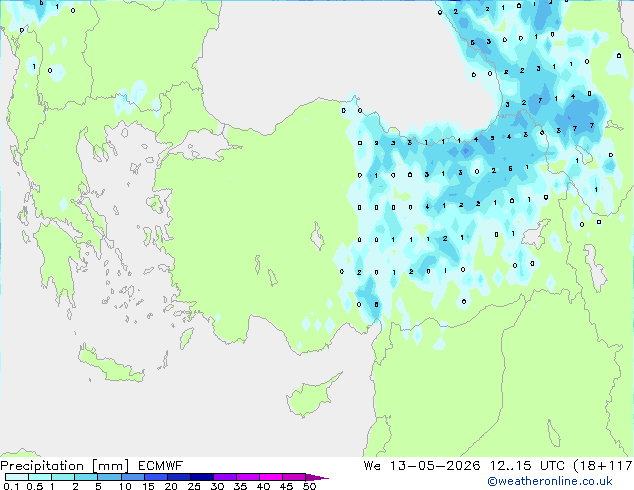
Task: Click the '40' legend scale label
Action: 263,486
